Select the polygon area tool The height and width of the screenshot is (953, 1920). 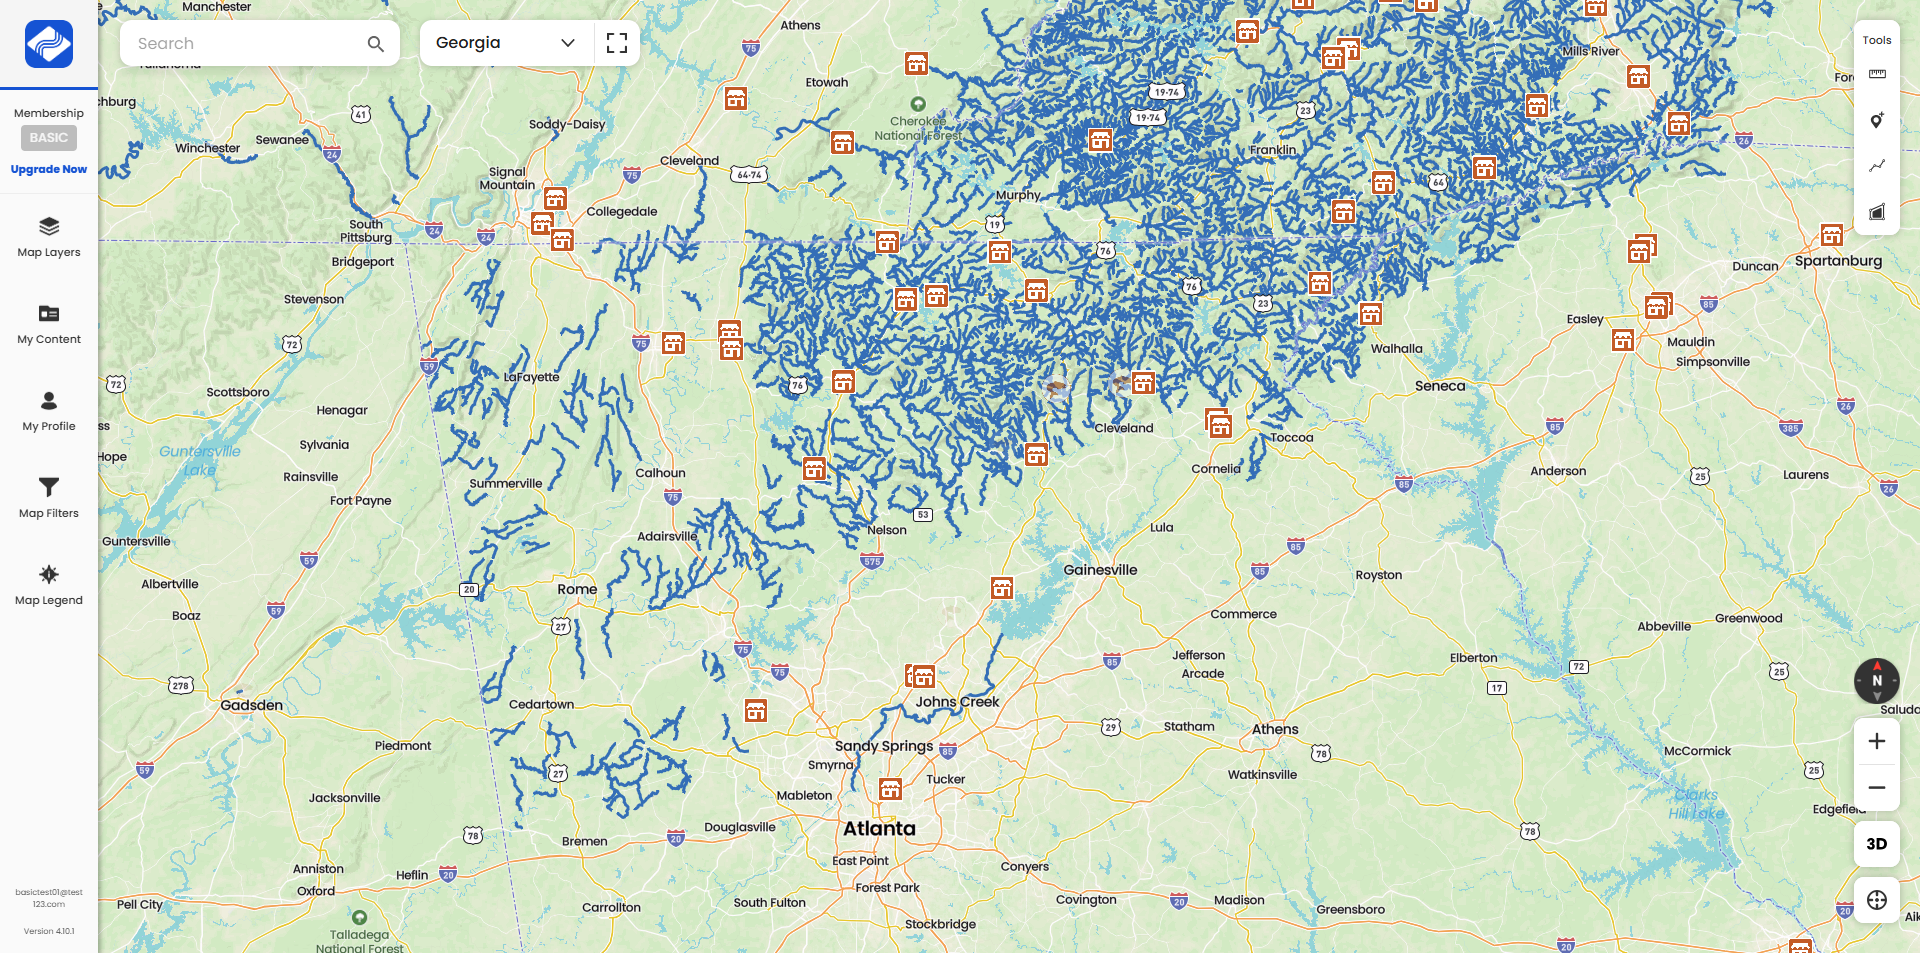[x=1877, y=212]
